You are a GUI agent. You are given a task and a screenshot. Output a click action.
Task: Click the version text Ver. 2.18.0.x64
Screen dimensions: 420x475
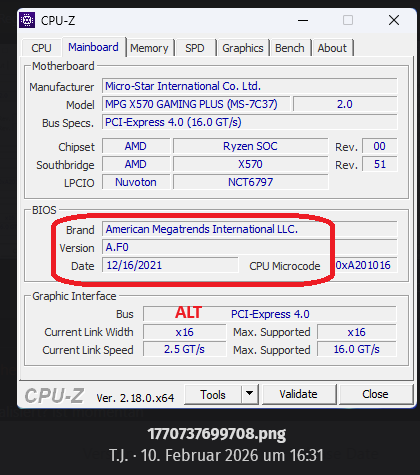(x=135, y=398)
